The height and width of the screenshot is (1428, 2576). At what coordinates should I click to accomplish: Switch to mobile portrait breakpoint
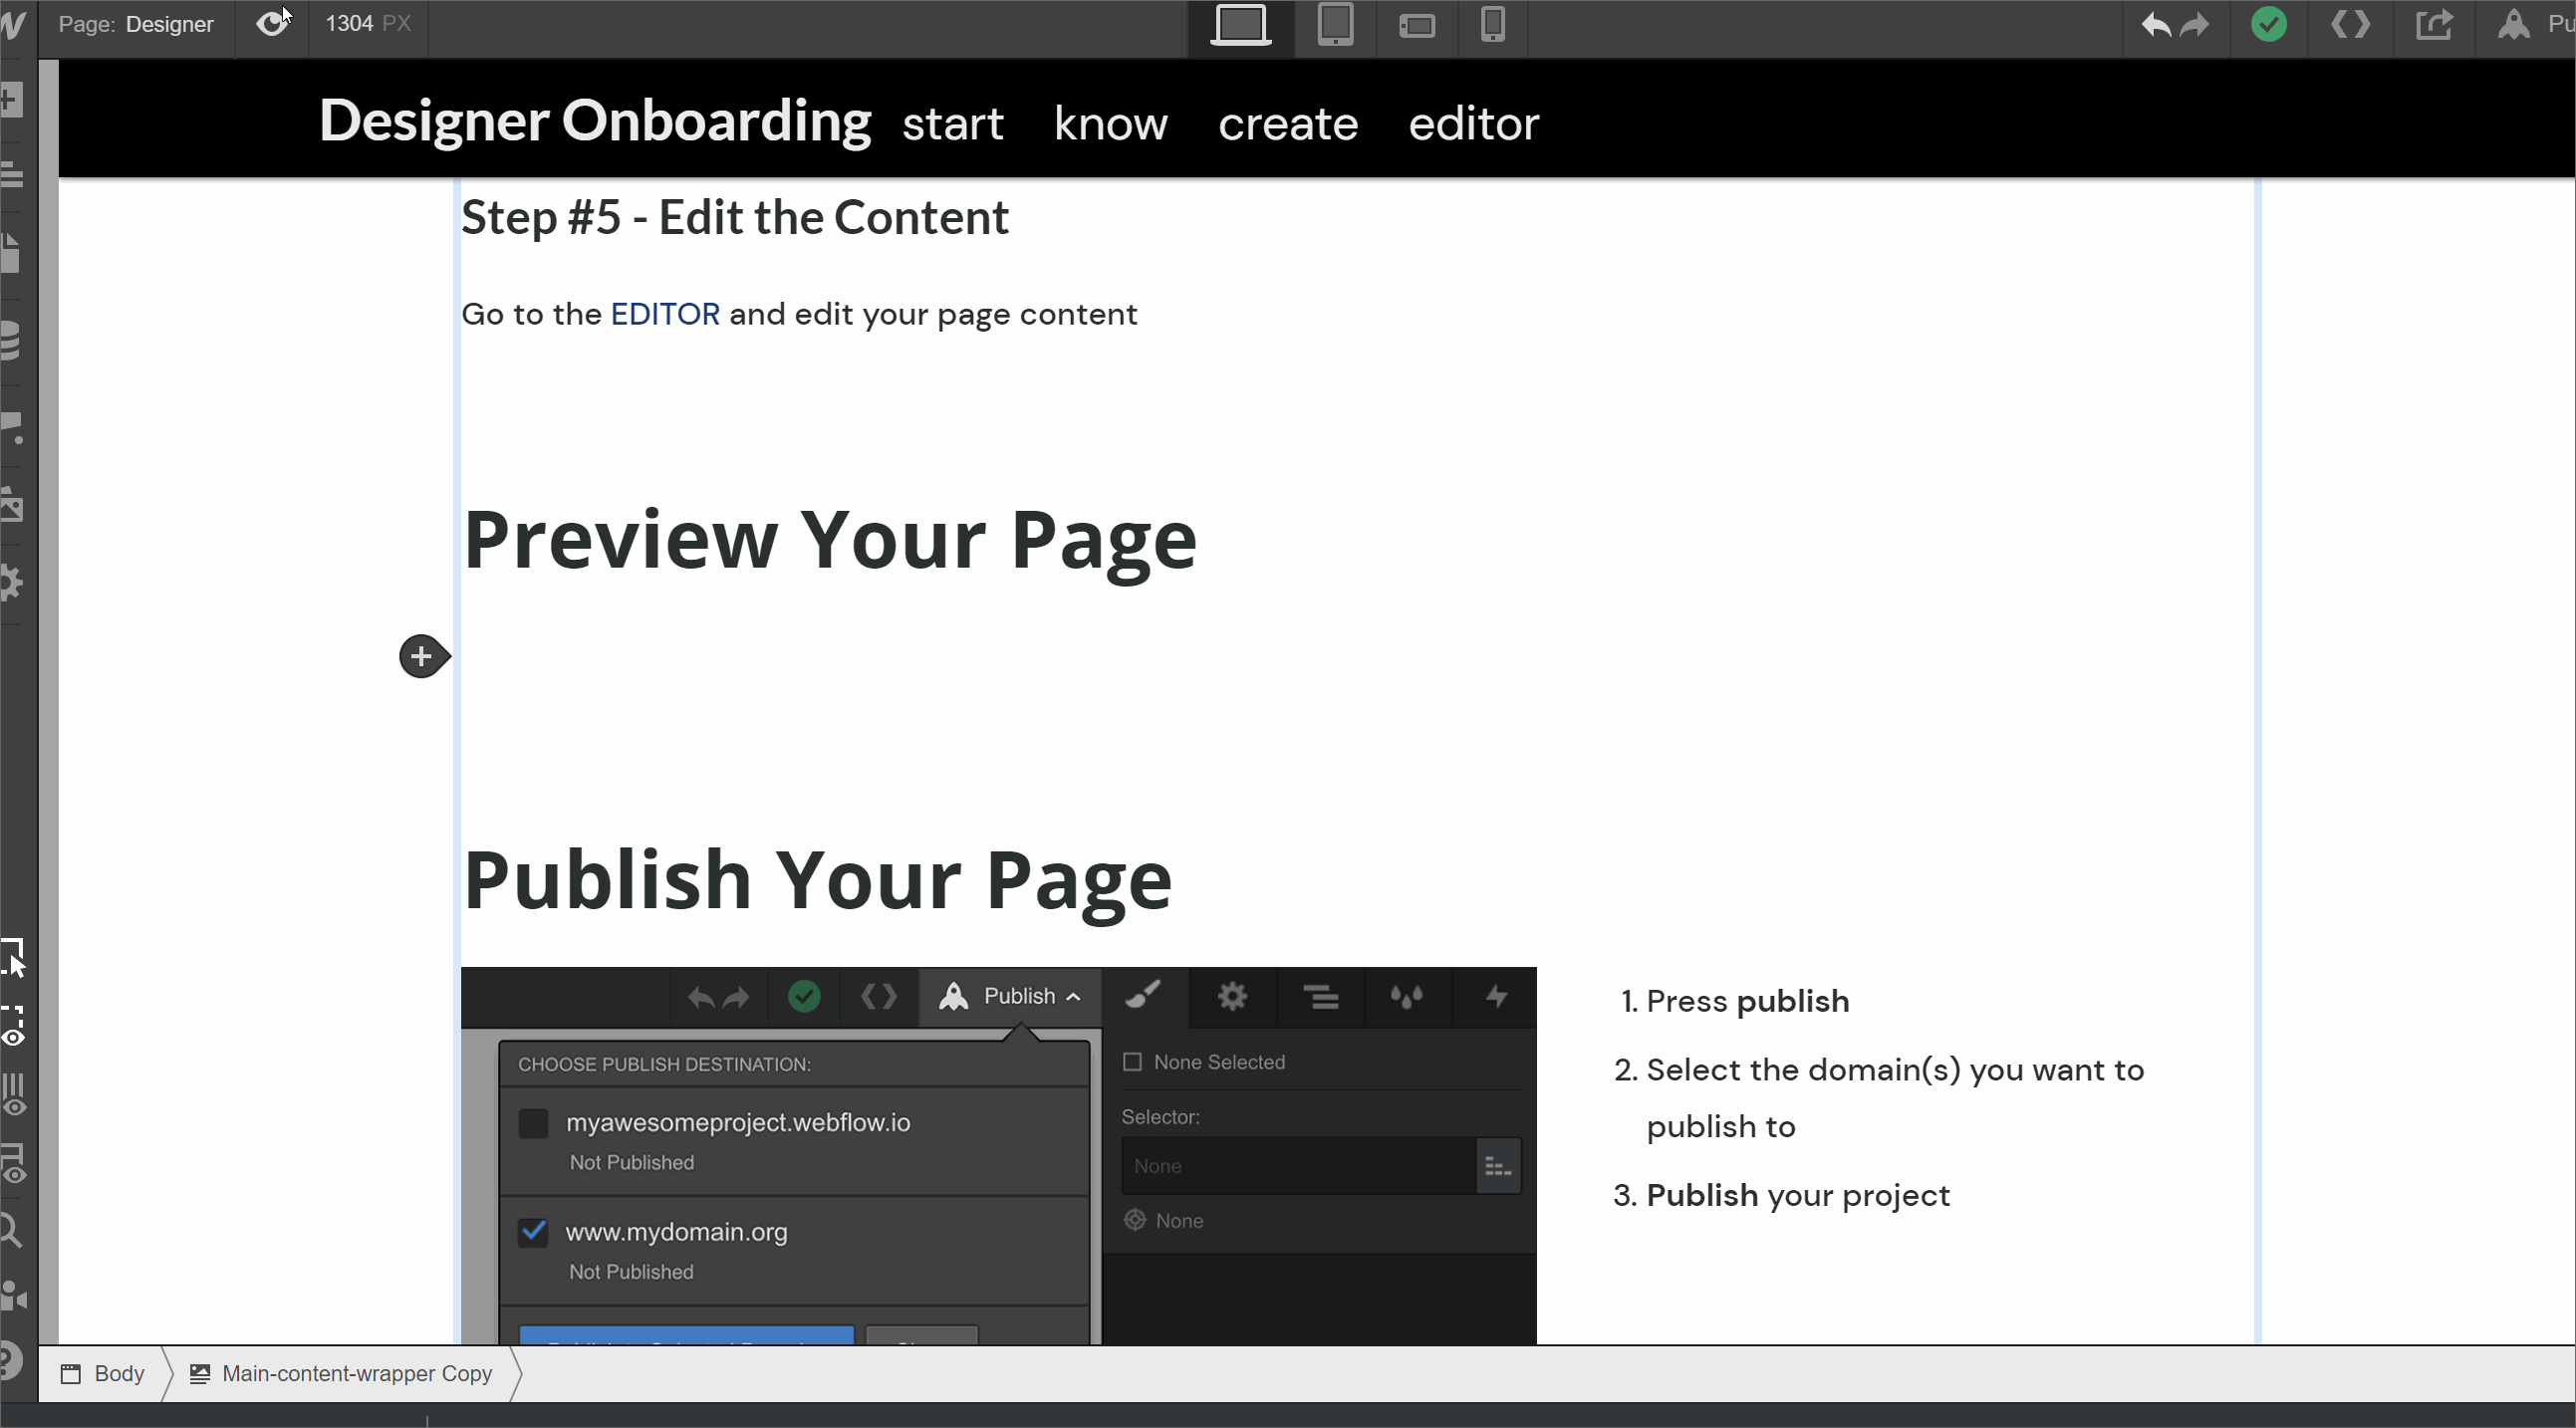pos(1493,25)
